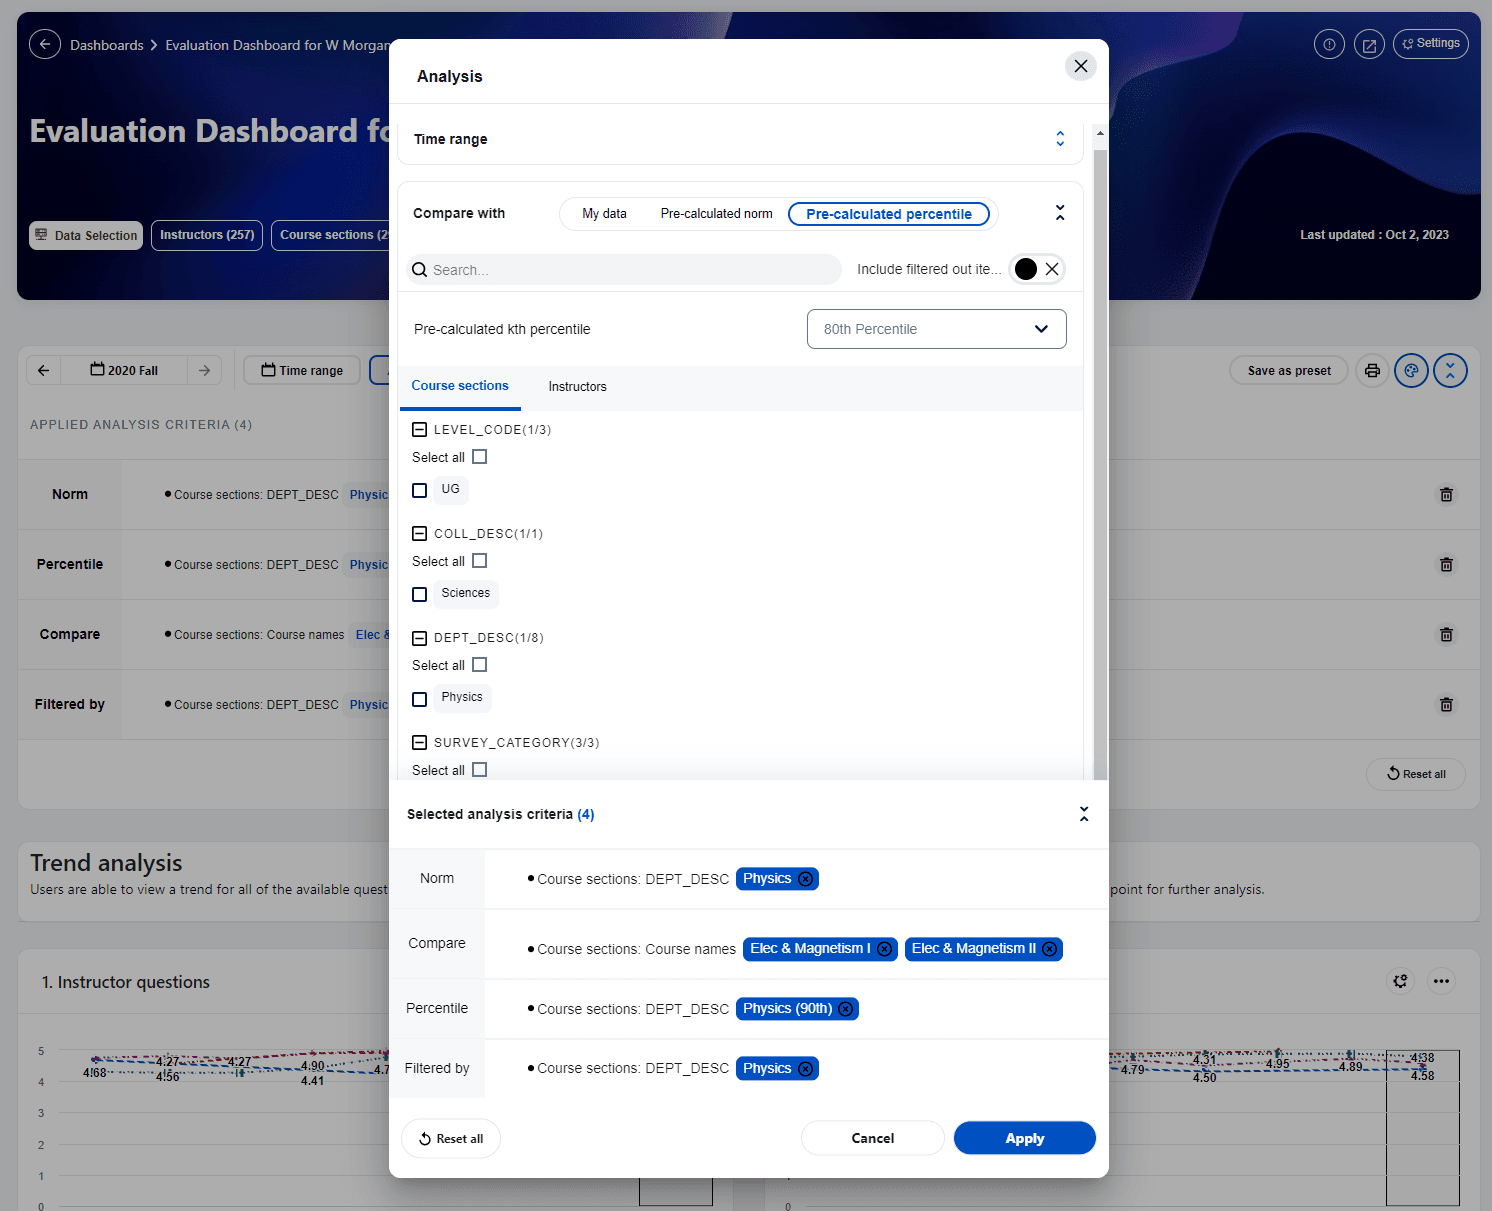Switch to Instructors tab
This screenshot has width=1492, height=1211.
[577, 387]
